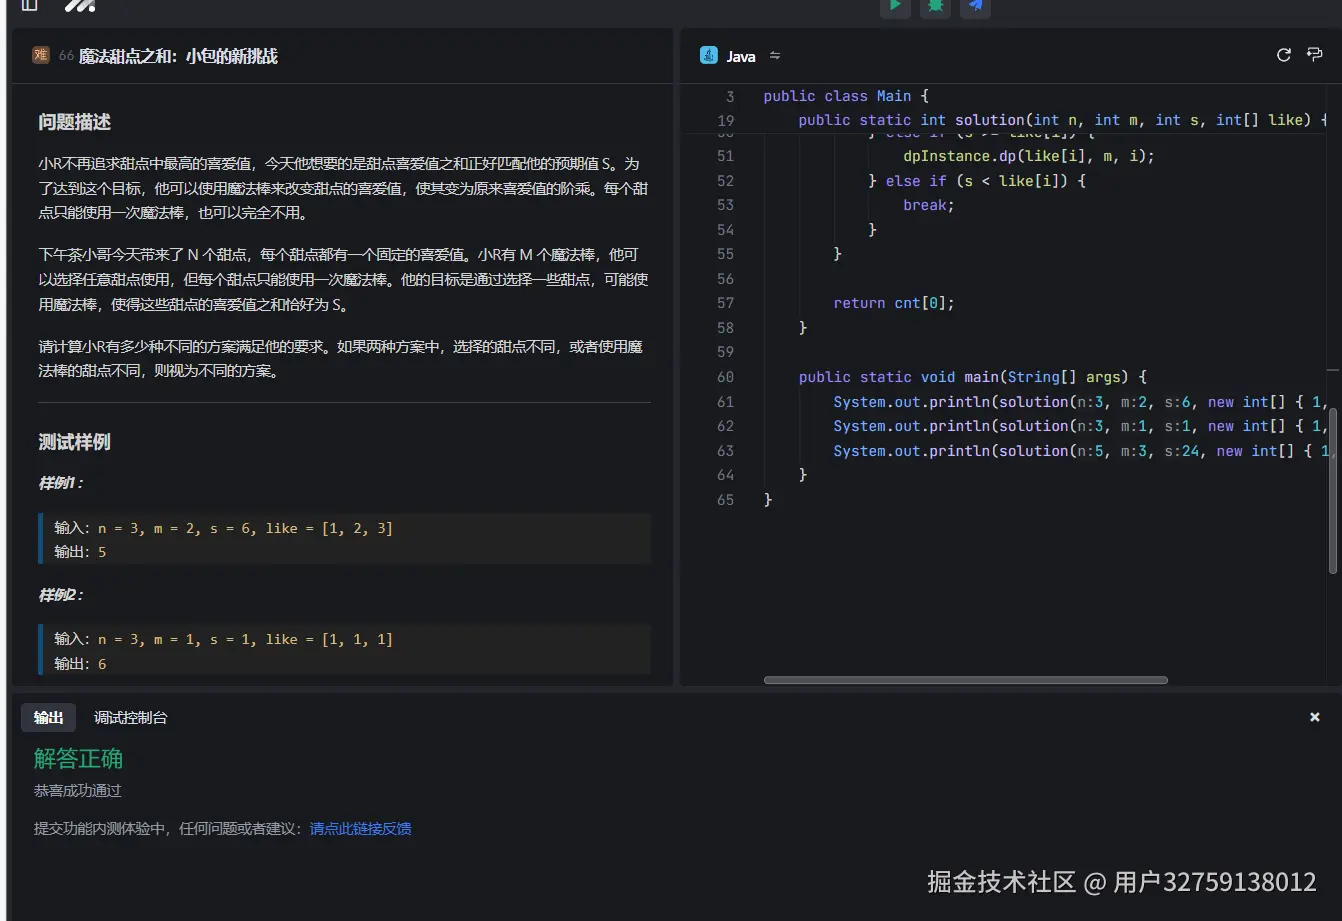Viewport: 1342px width, 921px height.
Task: Click the problem title 魔法甜点之和: 小包的新挑战
Action: point(178,56)
